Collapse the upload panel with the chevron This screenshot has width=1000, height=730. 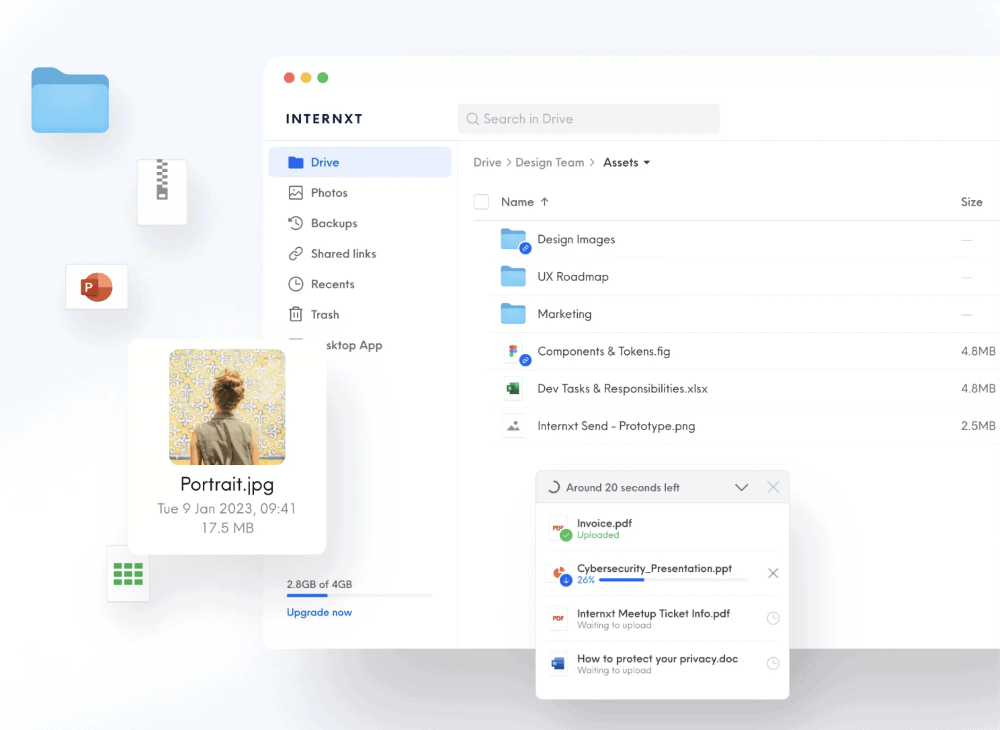741,487
